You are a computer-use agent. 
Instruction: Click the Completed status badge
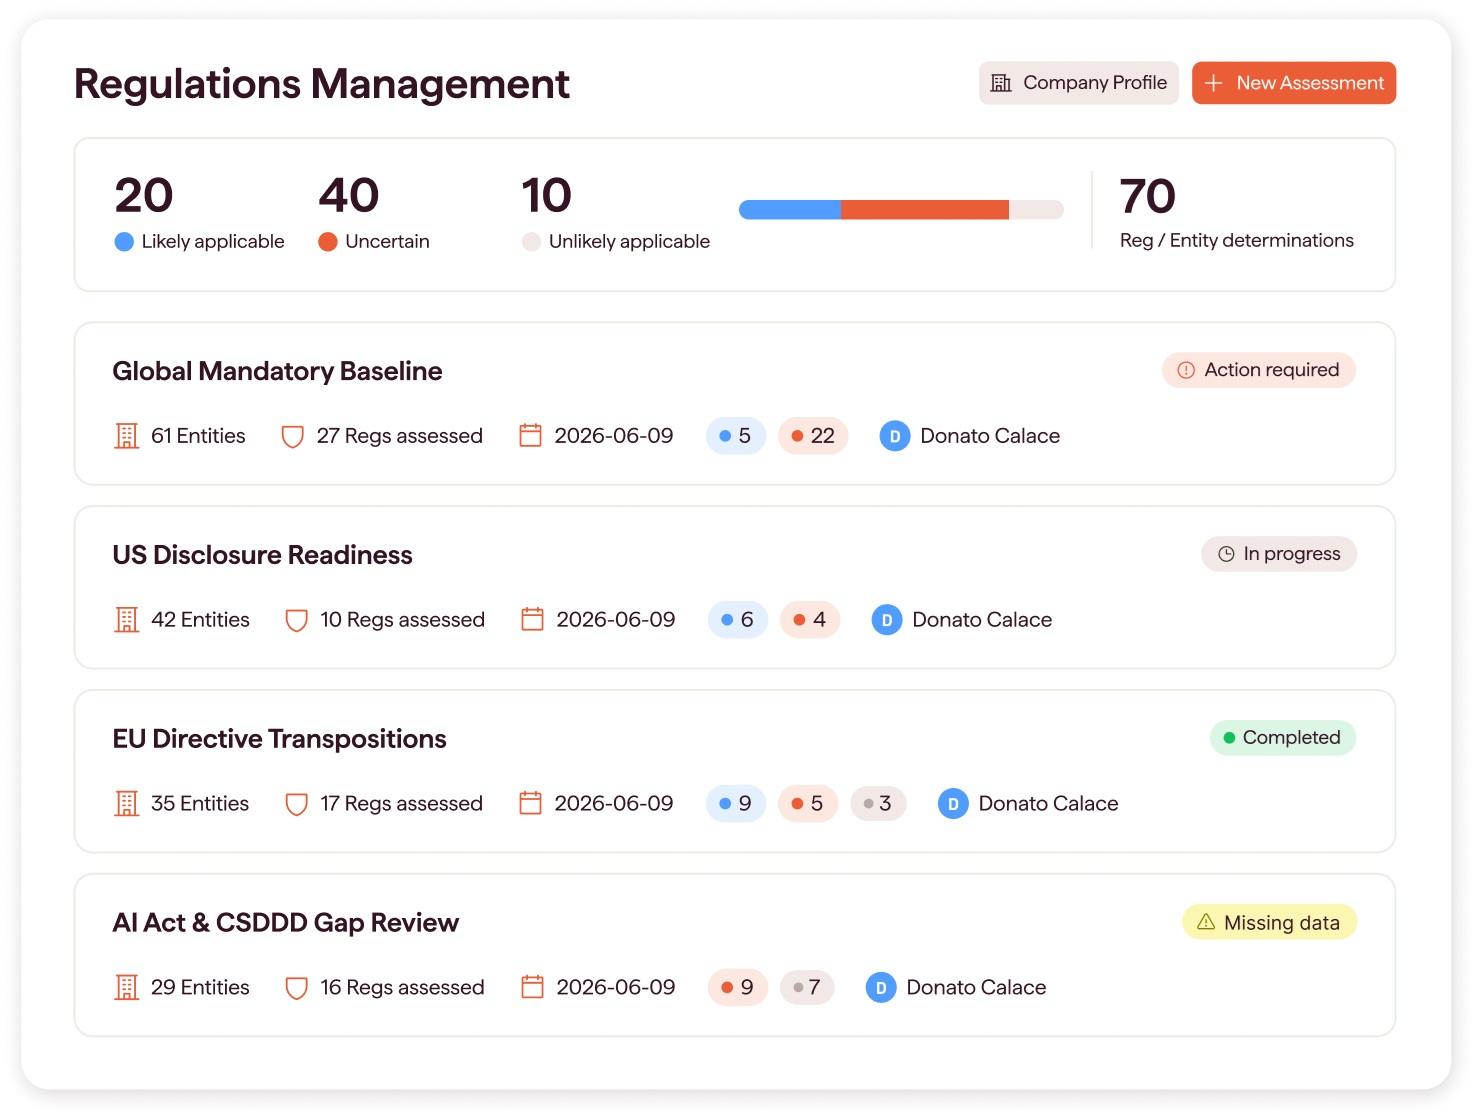tap(1283, 738)
